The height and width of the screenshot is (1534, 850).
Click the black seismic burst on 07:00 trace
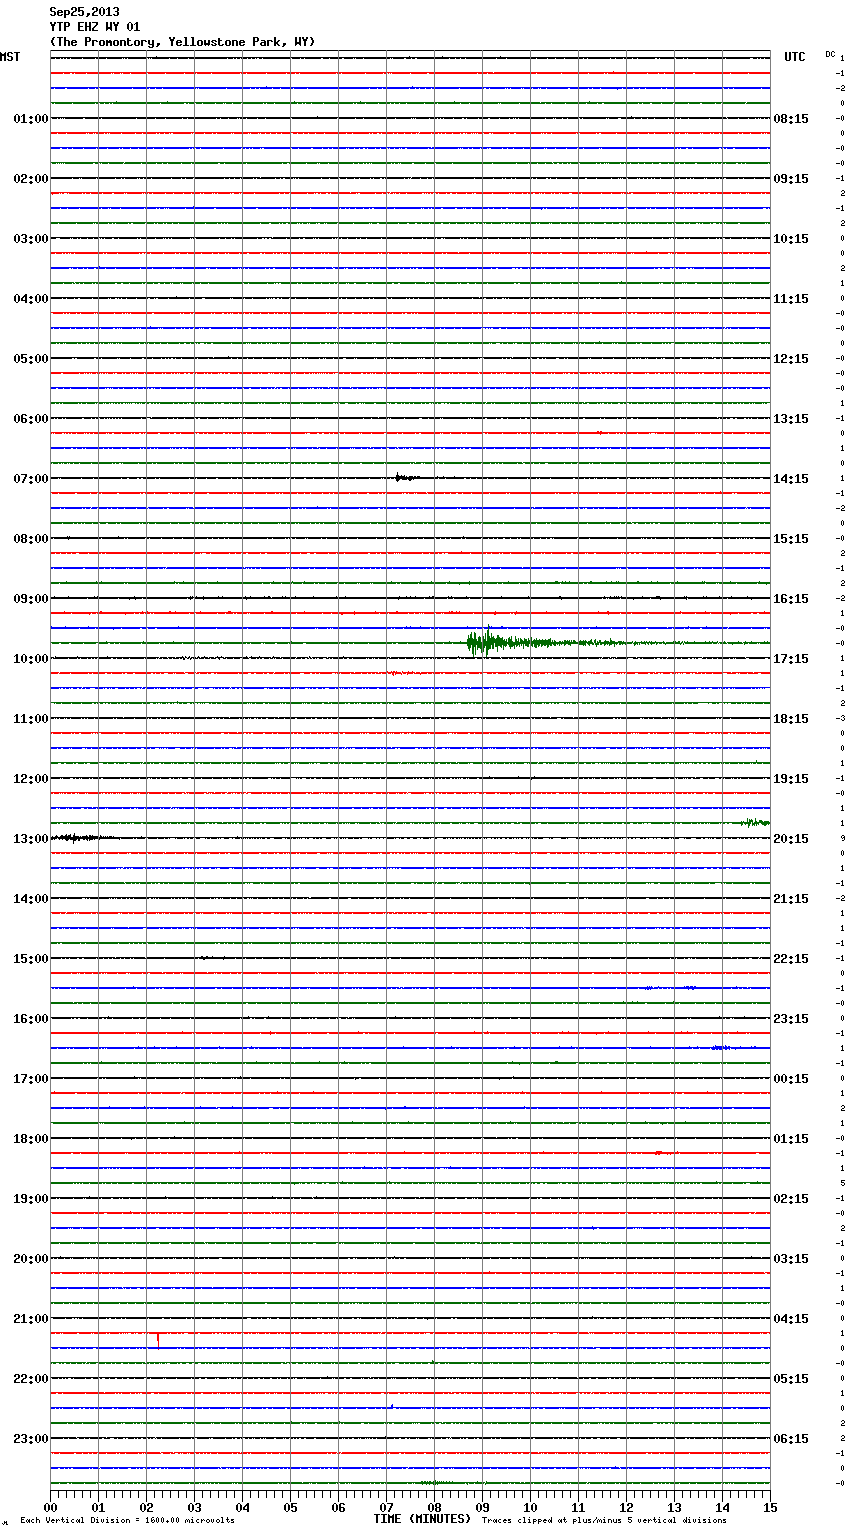point(407,478)
